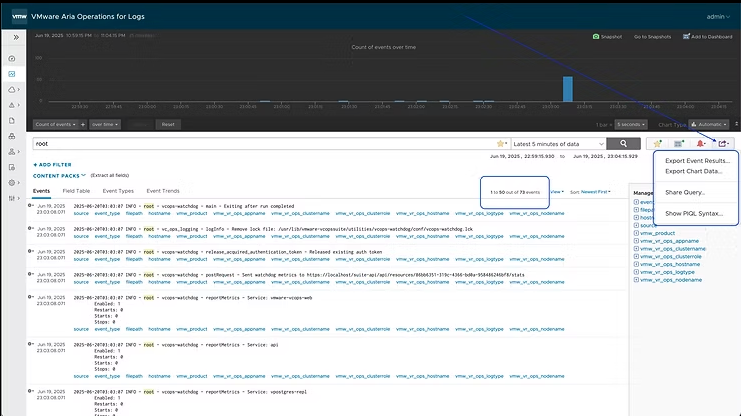
Task: Click the tall blue bar in chart
Action: click(568, 89)
